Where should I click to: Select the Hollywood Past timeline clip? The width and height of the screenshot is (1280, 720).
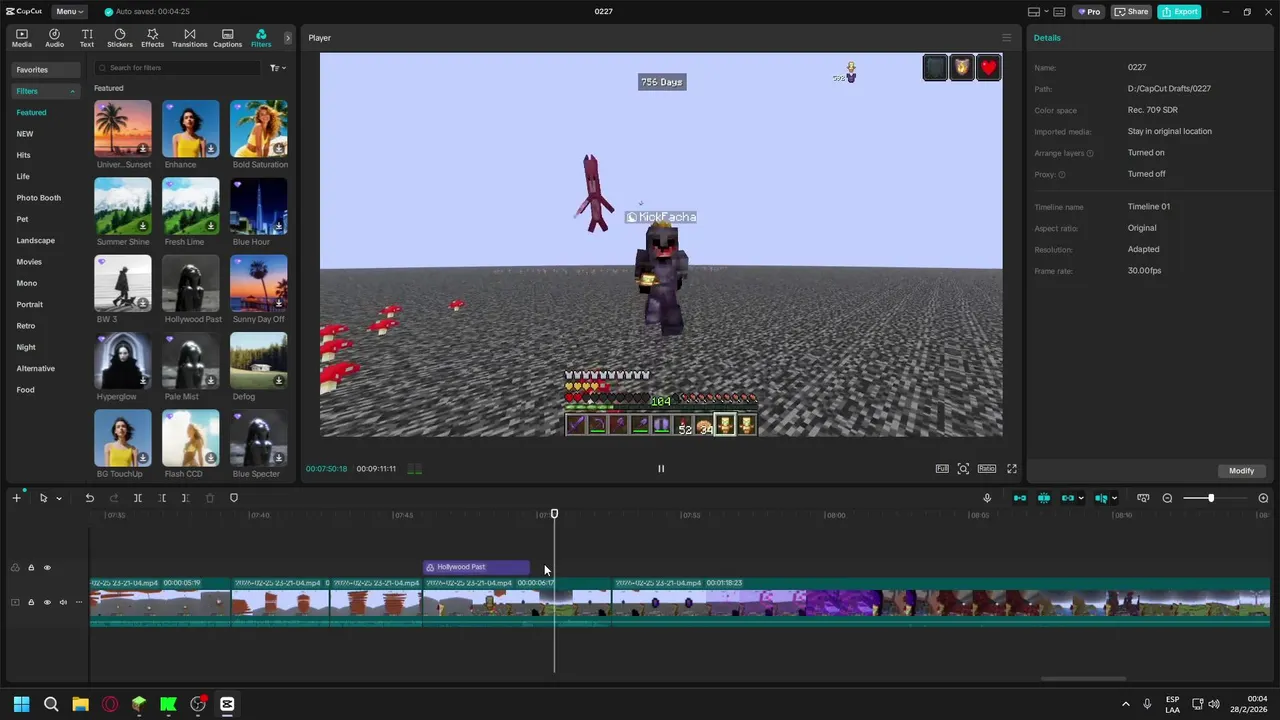tap(477, 567)
